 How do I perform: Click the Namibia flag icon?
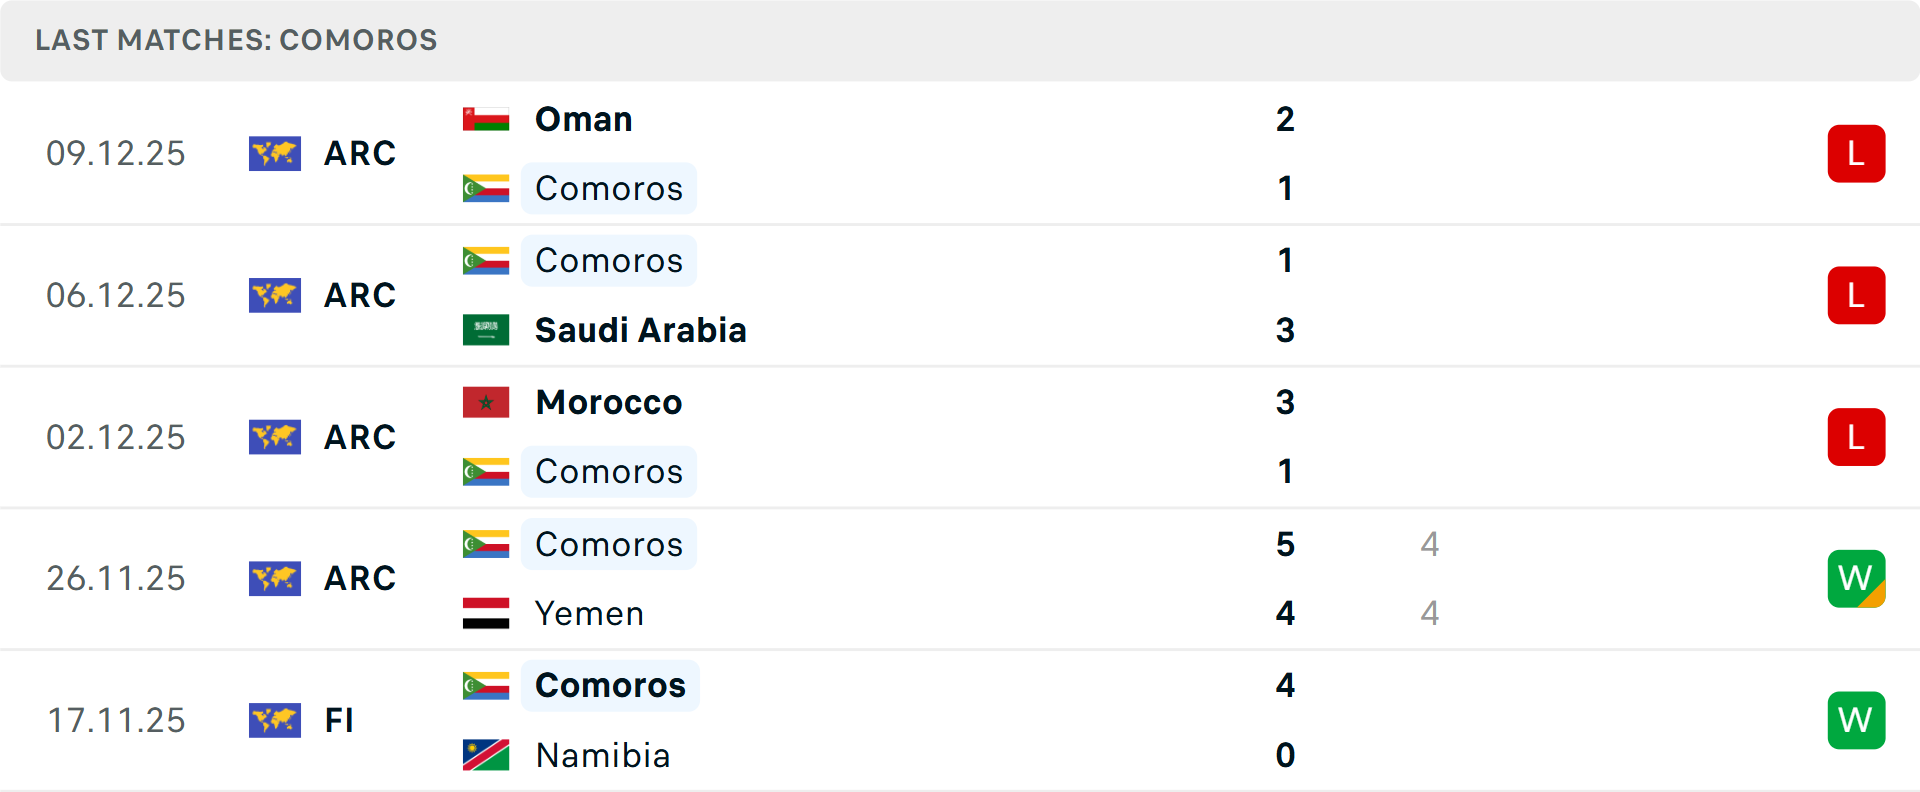tap(486, 755)
